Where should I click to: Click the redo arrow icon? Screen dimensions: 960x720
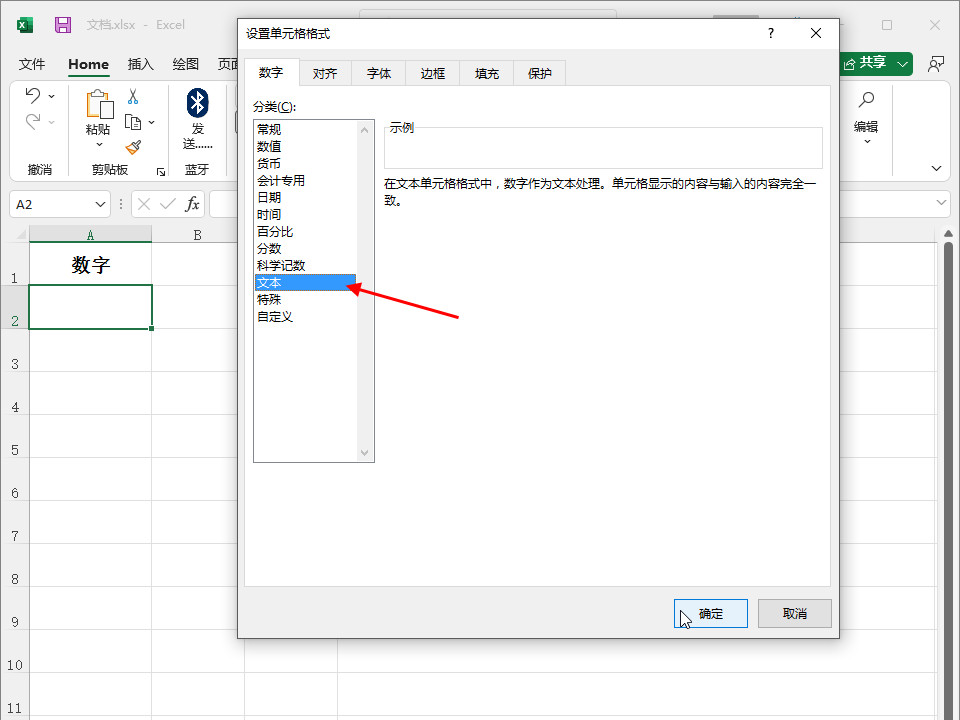(33, 121)
